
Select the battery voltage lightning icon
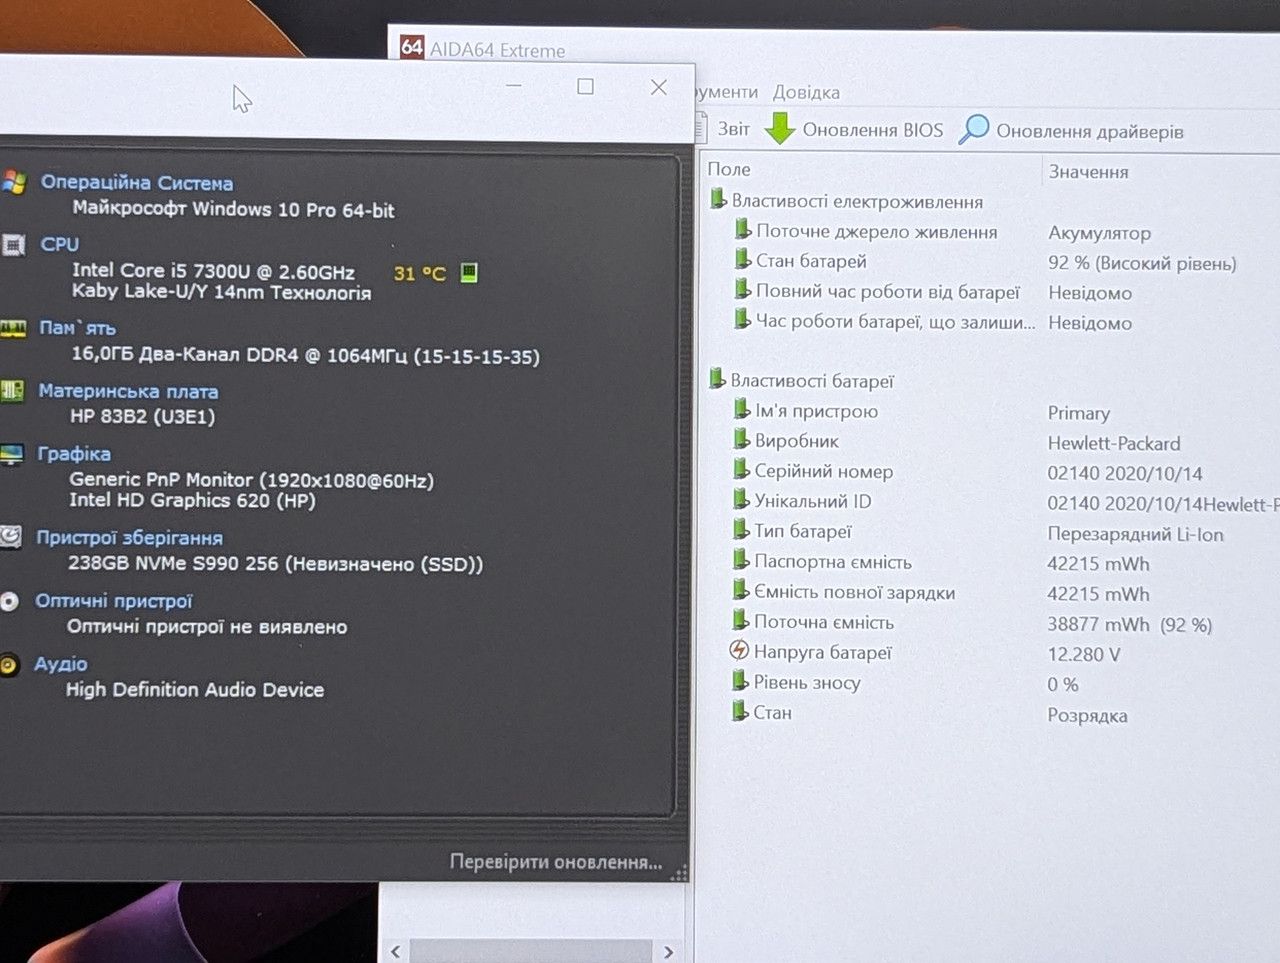coord(739,650)
